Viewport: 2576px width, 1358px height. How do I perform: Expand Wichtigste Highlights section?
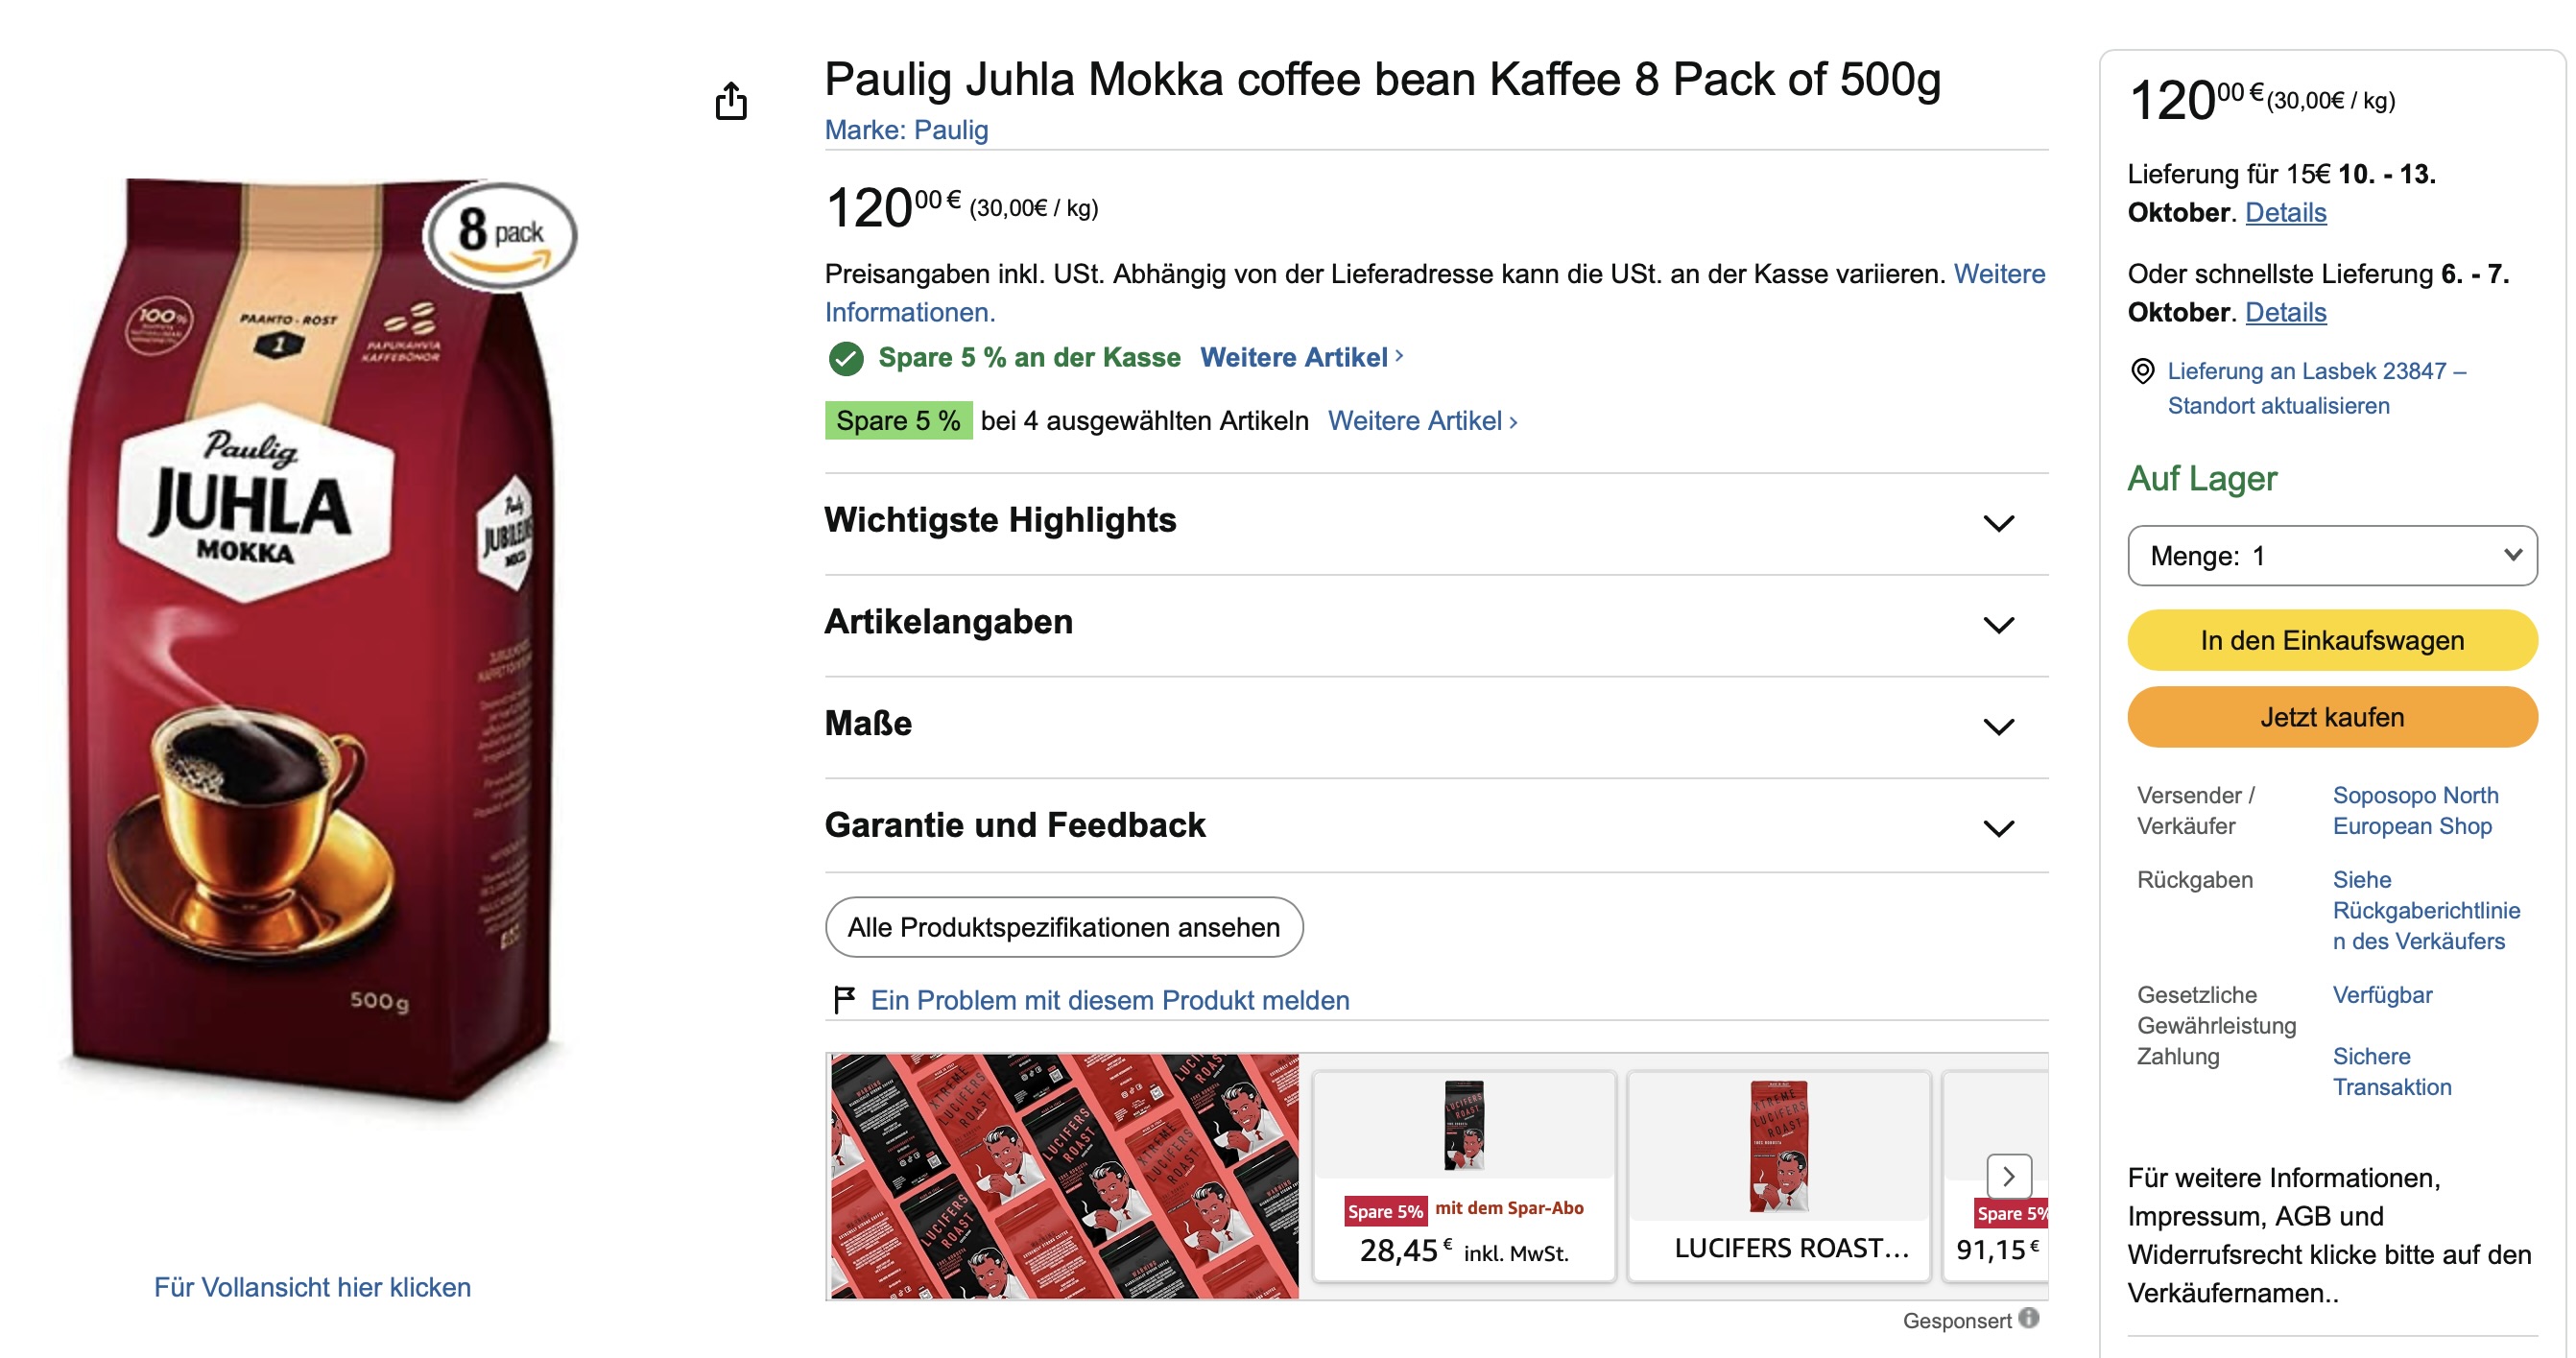pos(1436,522)
